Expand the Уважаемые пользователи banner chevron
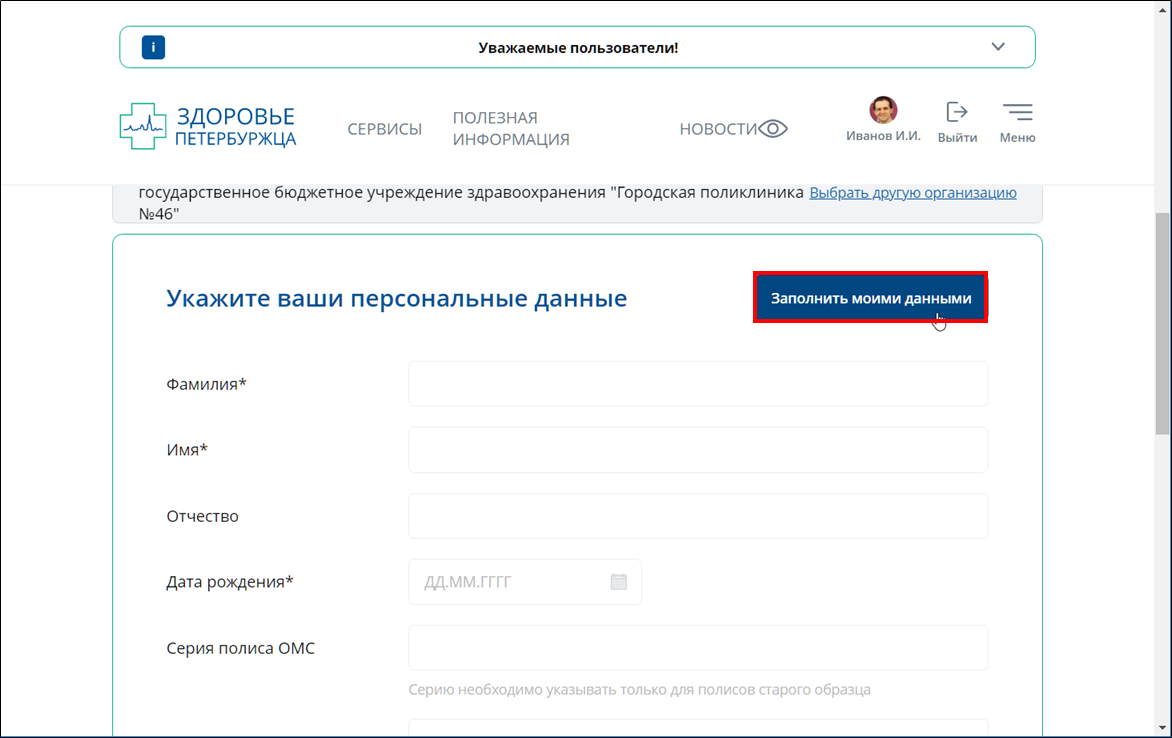Image resolution: width=1172 pixels, height=738 pixels. pyautogui.click(x=998, y=46)
